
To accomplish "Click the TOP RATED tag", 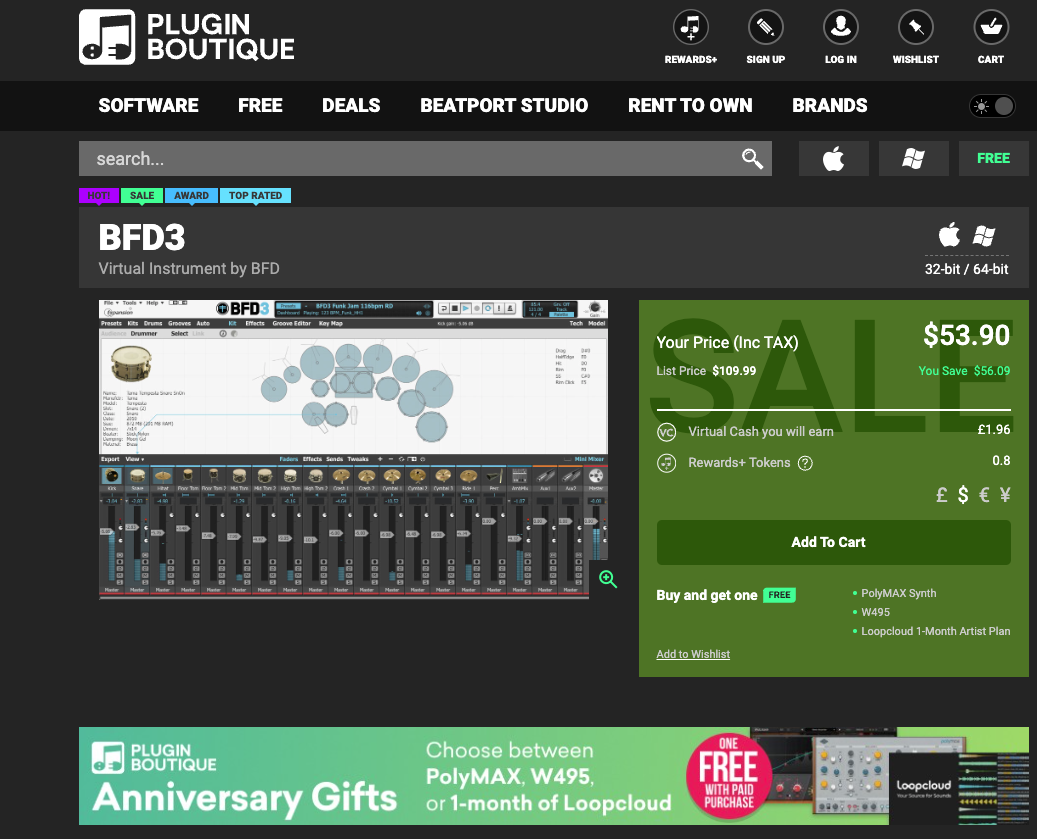I will pos(255,196).
